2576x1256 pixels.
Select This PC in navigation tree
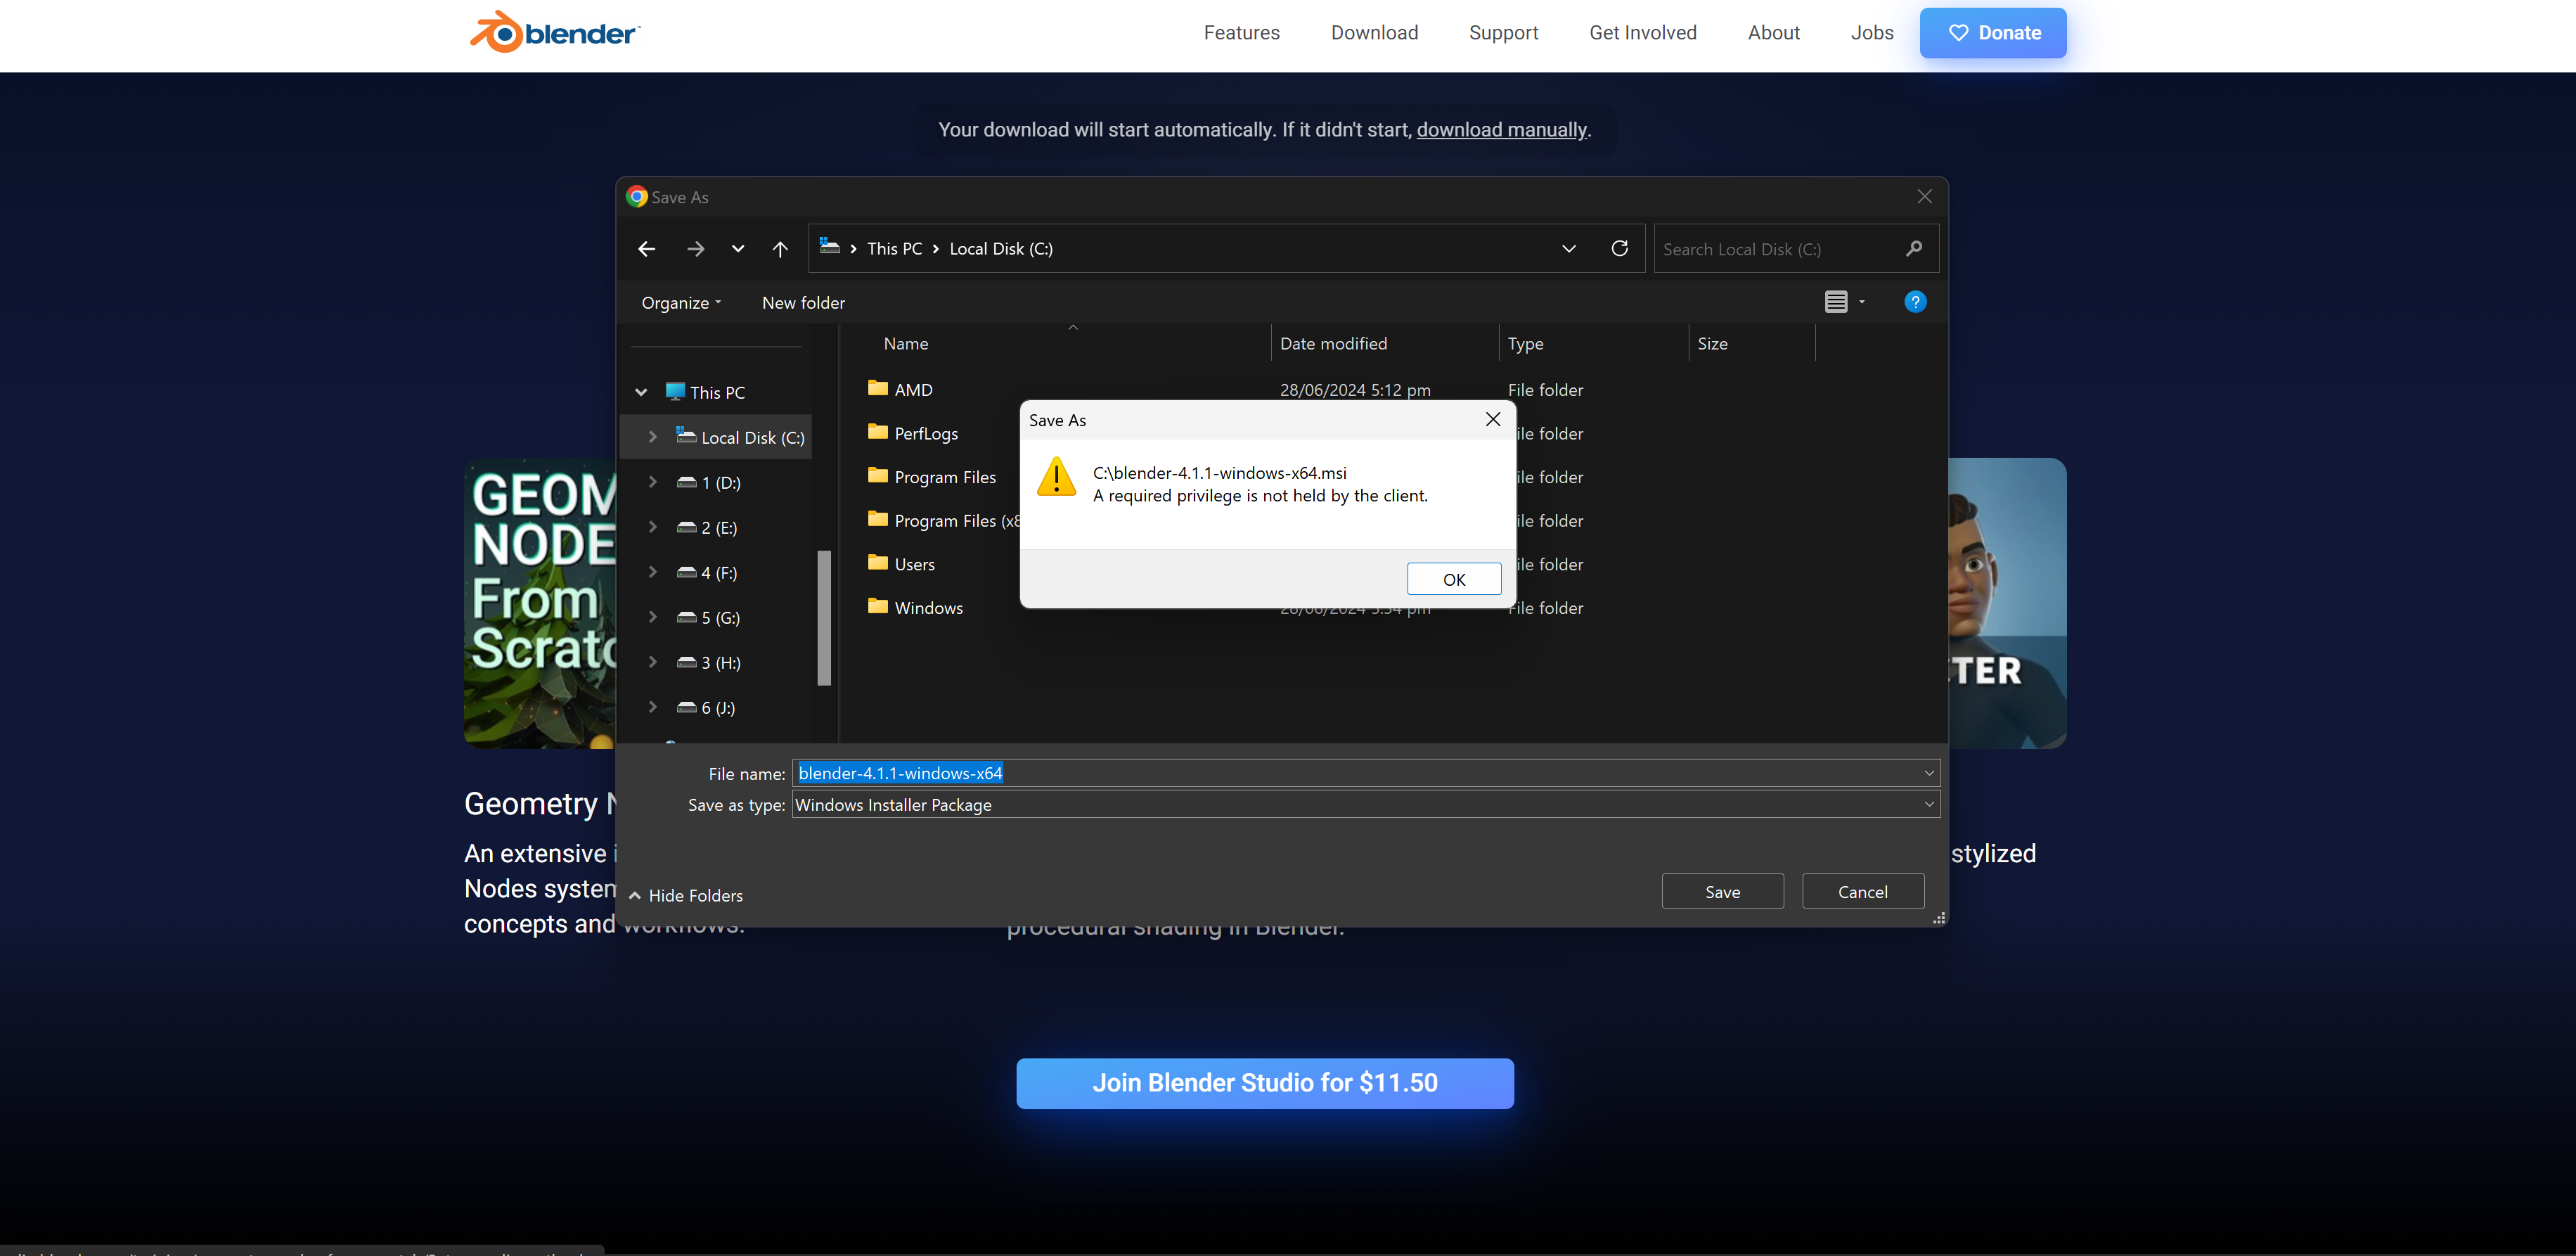click(x=706, y=392)
